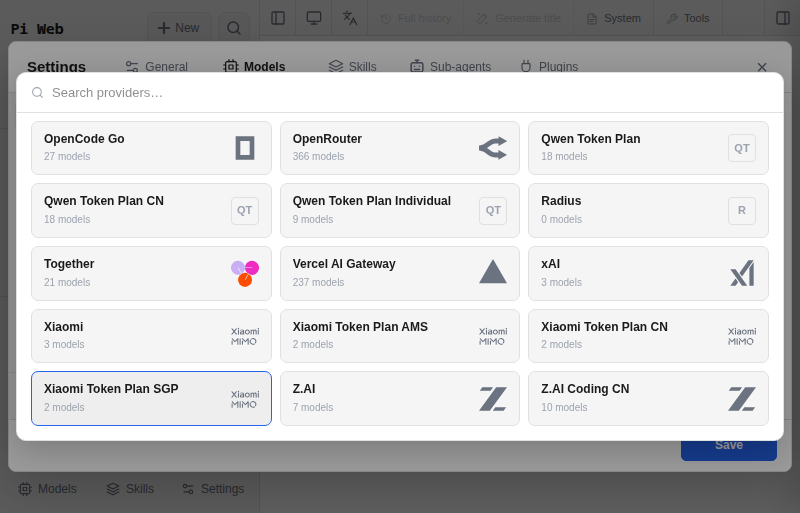Click the search button next to New
This screenshot has height=513, width=800.
pyautogui.click(x=234, y=28)
